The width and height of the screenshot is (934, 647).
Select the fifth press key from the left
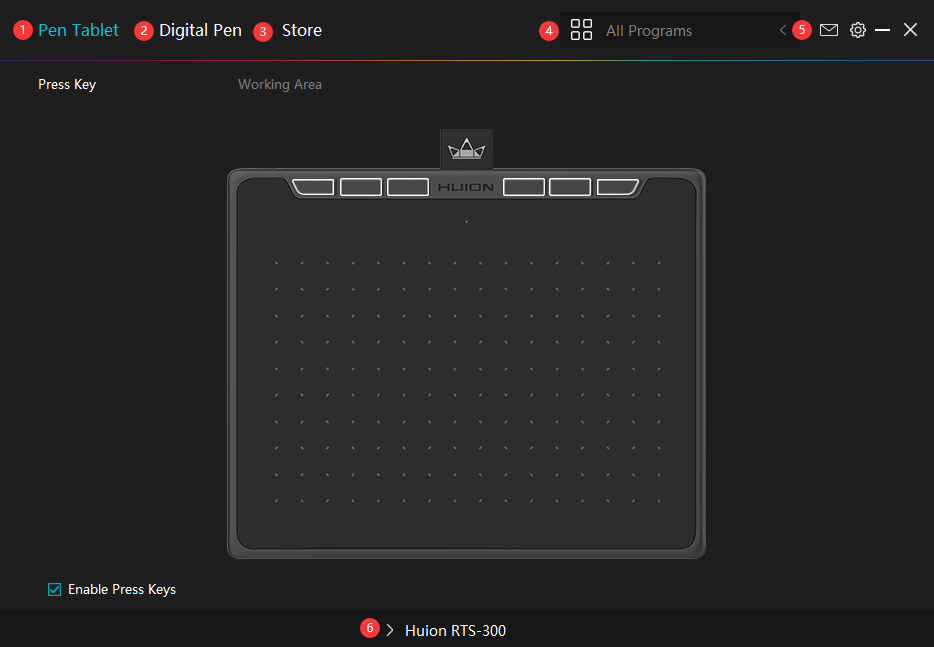click(570, 186)
